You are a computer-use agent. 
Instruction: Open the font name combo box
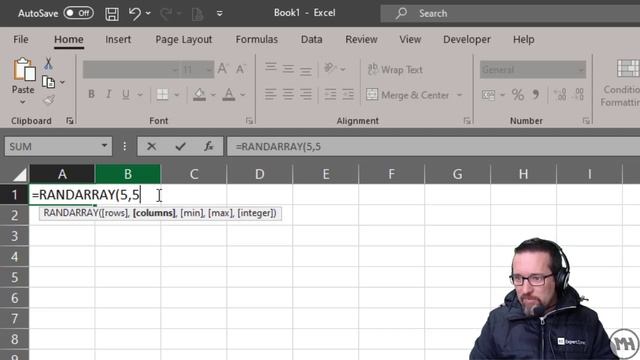tap(131, 70)
